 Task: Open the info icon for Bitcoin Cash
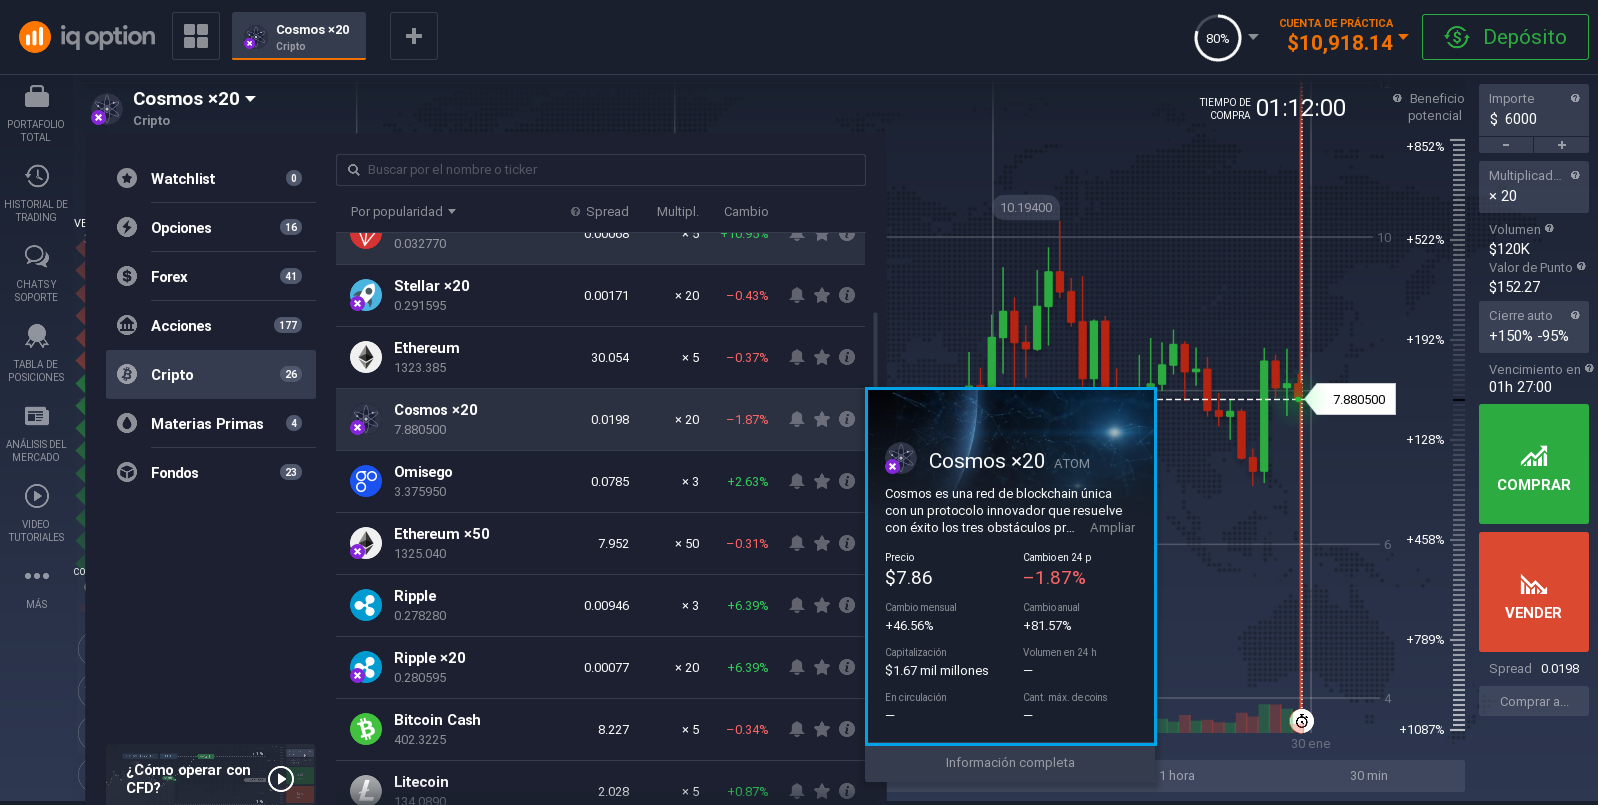click(x=847, y=729)
